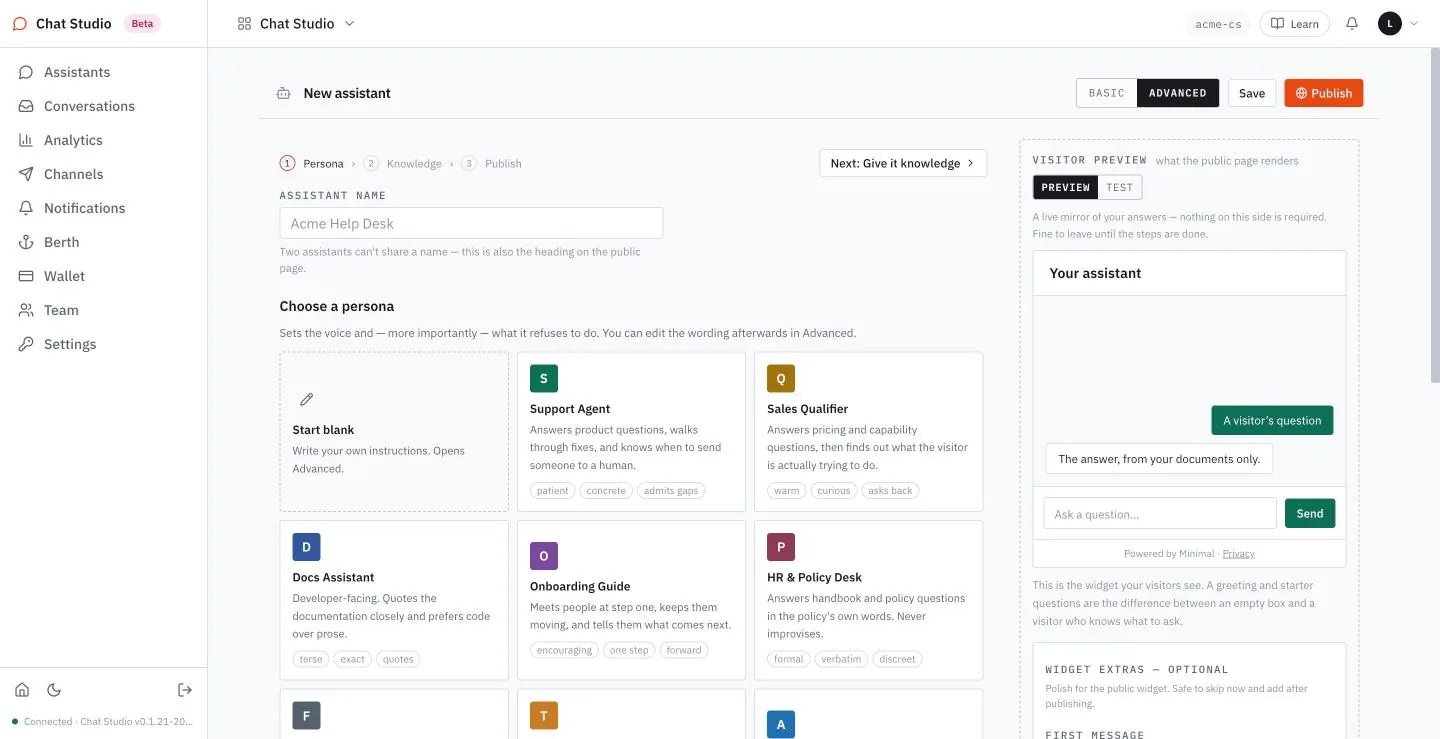Go to Publish step 3
The width and height of the screenshot is (1440, 739).
(x=491, y=163)
